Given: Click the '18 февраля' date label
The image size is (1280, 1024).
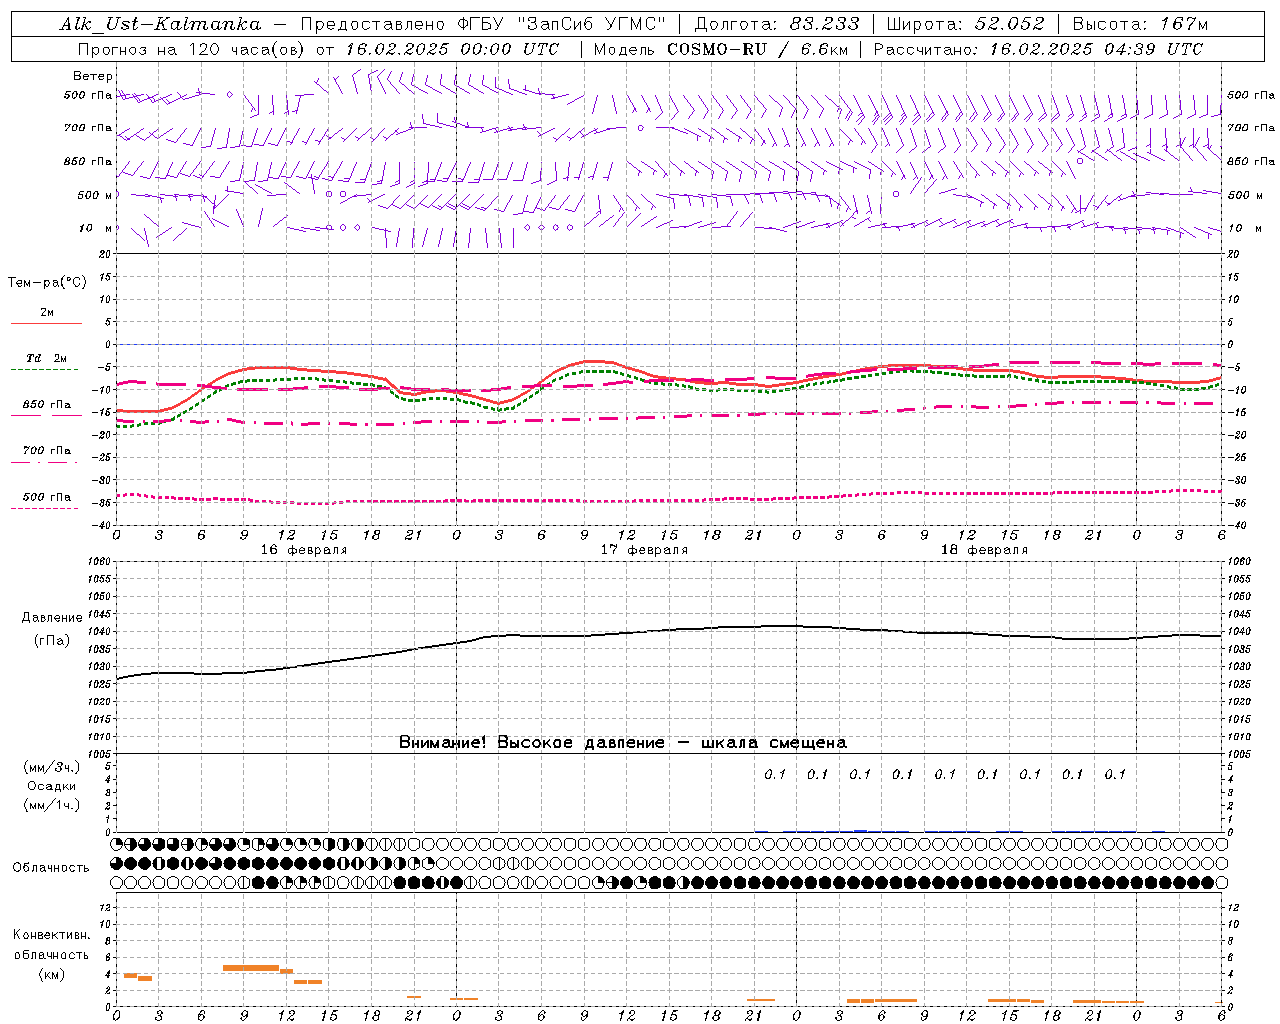Looking at the screenshot, I should [x=984, y=550].
